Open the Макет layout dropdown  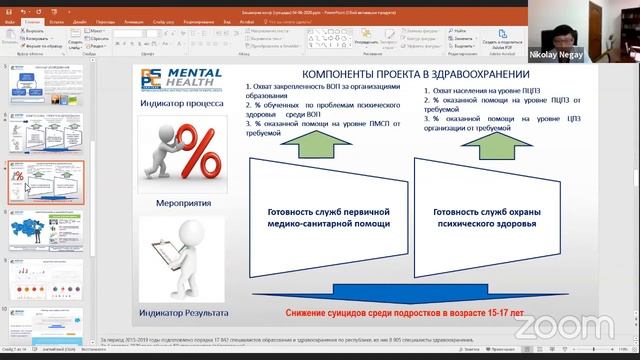click(94, 31)
